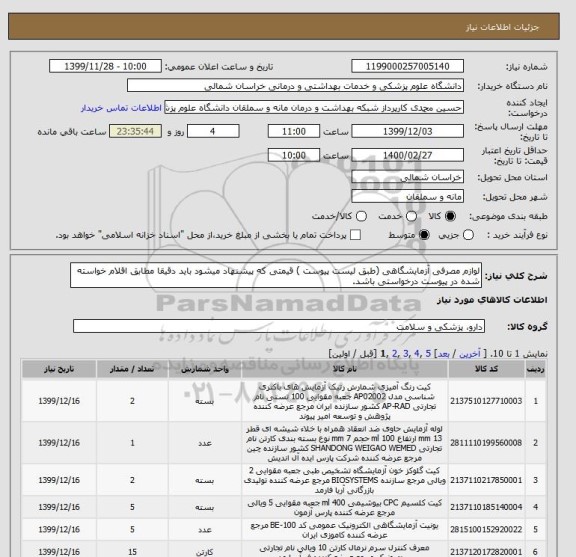
Task: Click the delivery city field مانه و سملقان
Action: pos(407,197)
